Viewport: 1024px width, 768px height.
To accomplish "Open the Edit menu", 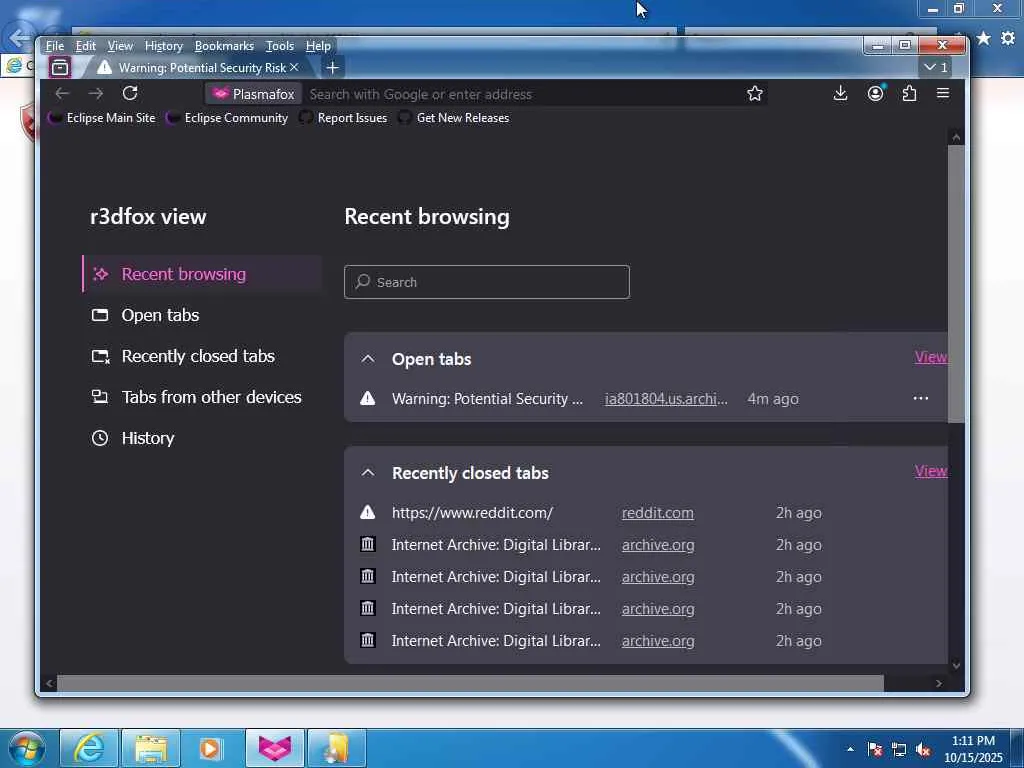I will pos(86,46).
